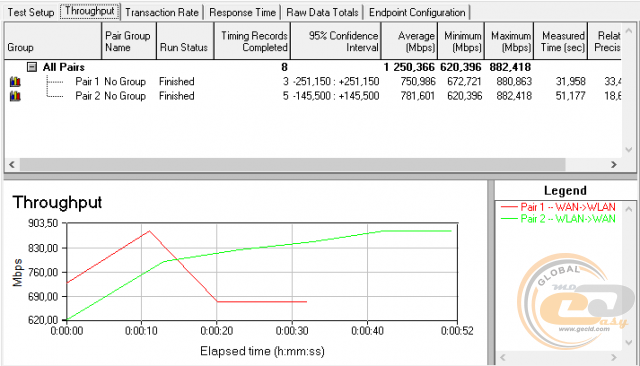Click the Run Status column header

(x=185, y=41)
